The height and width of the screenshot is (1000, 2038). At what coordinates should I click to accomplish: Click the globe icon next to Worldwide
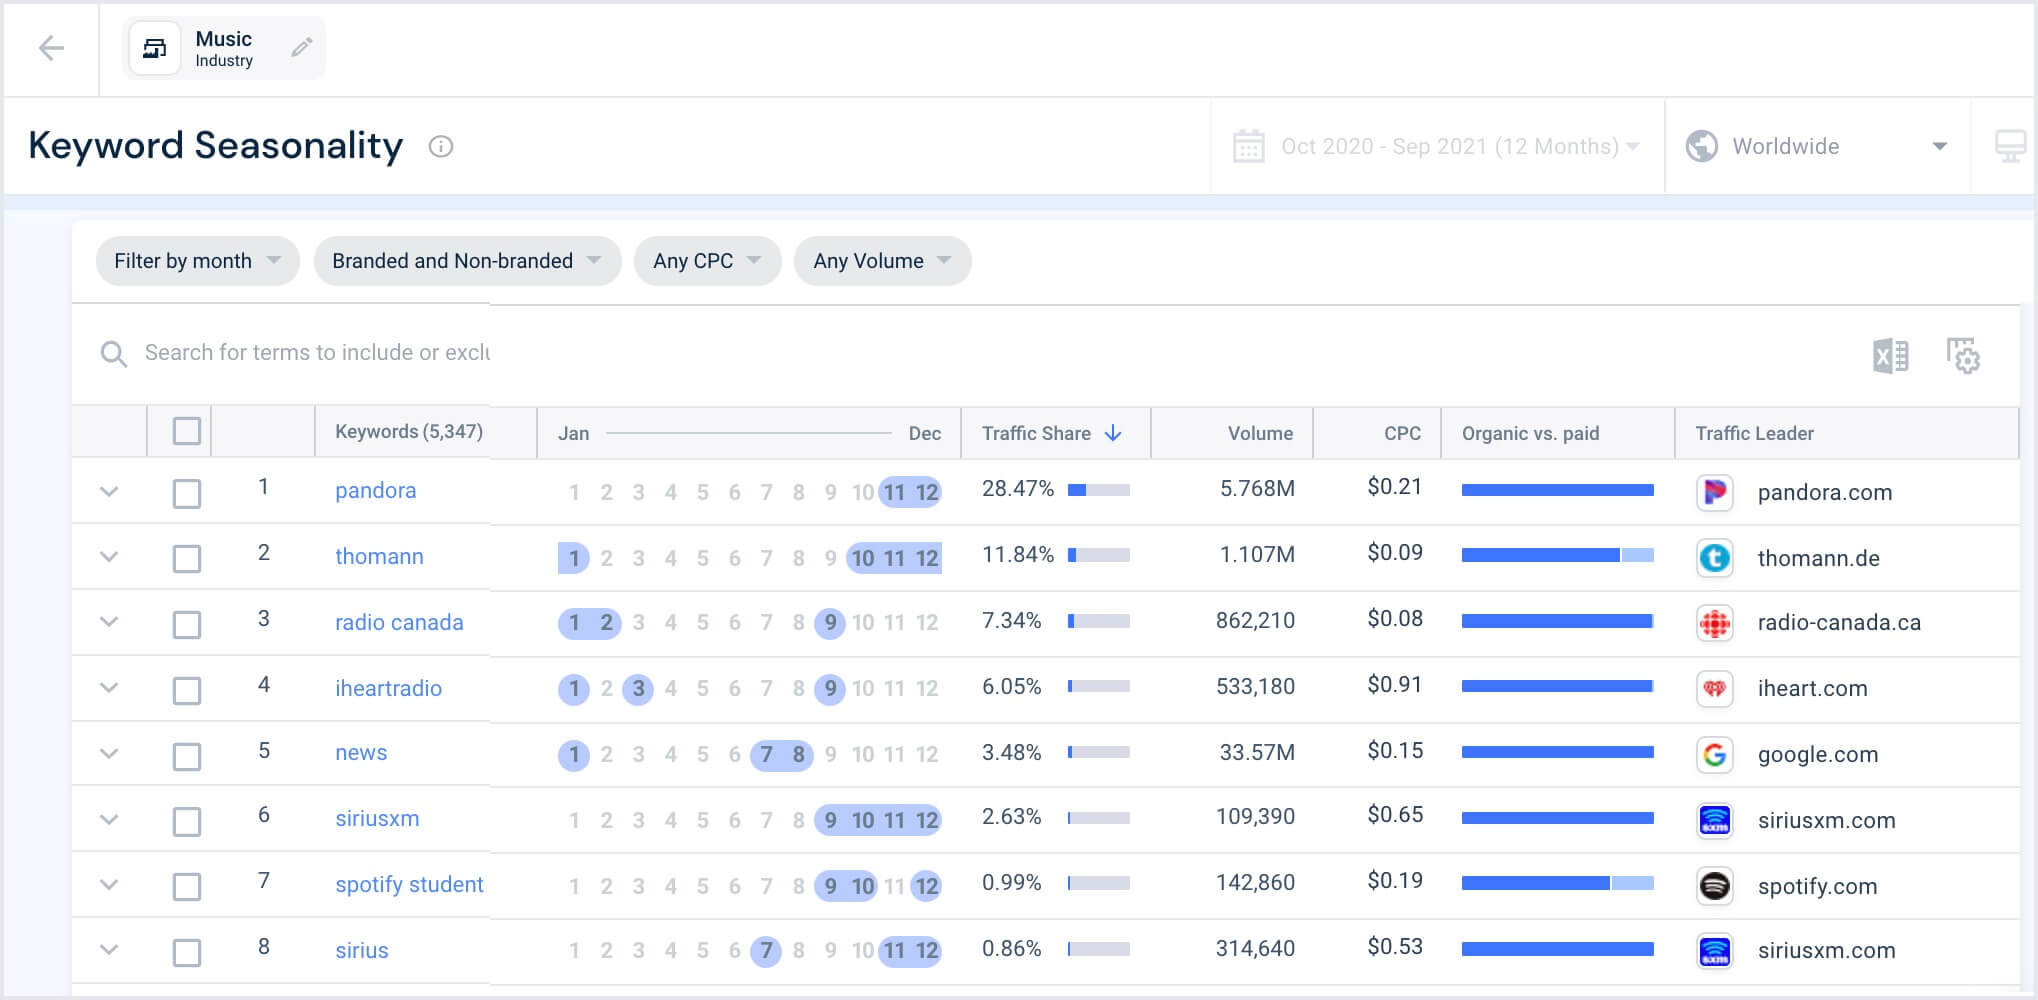pos(1702,146)
